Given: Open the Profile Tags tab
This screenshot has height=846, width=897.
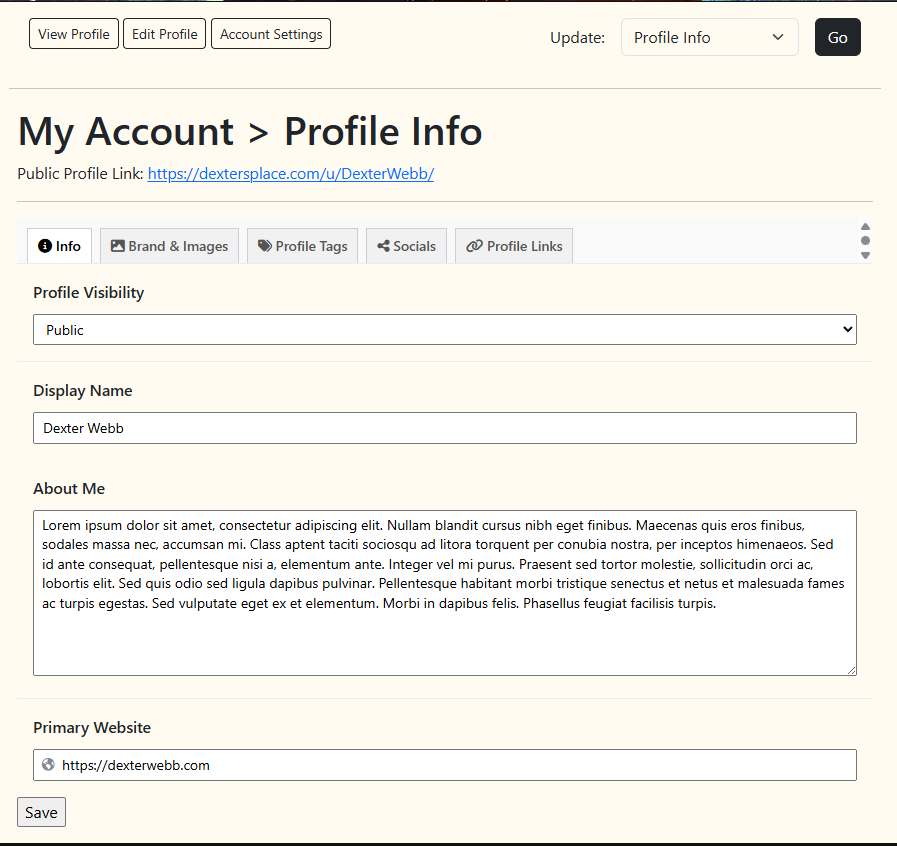Looking at the screenshot, I should click(x=302, y=246).
